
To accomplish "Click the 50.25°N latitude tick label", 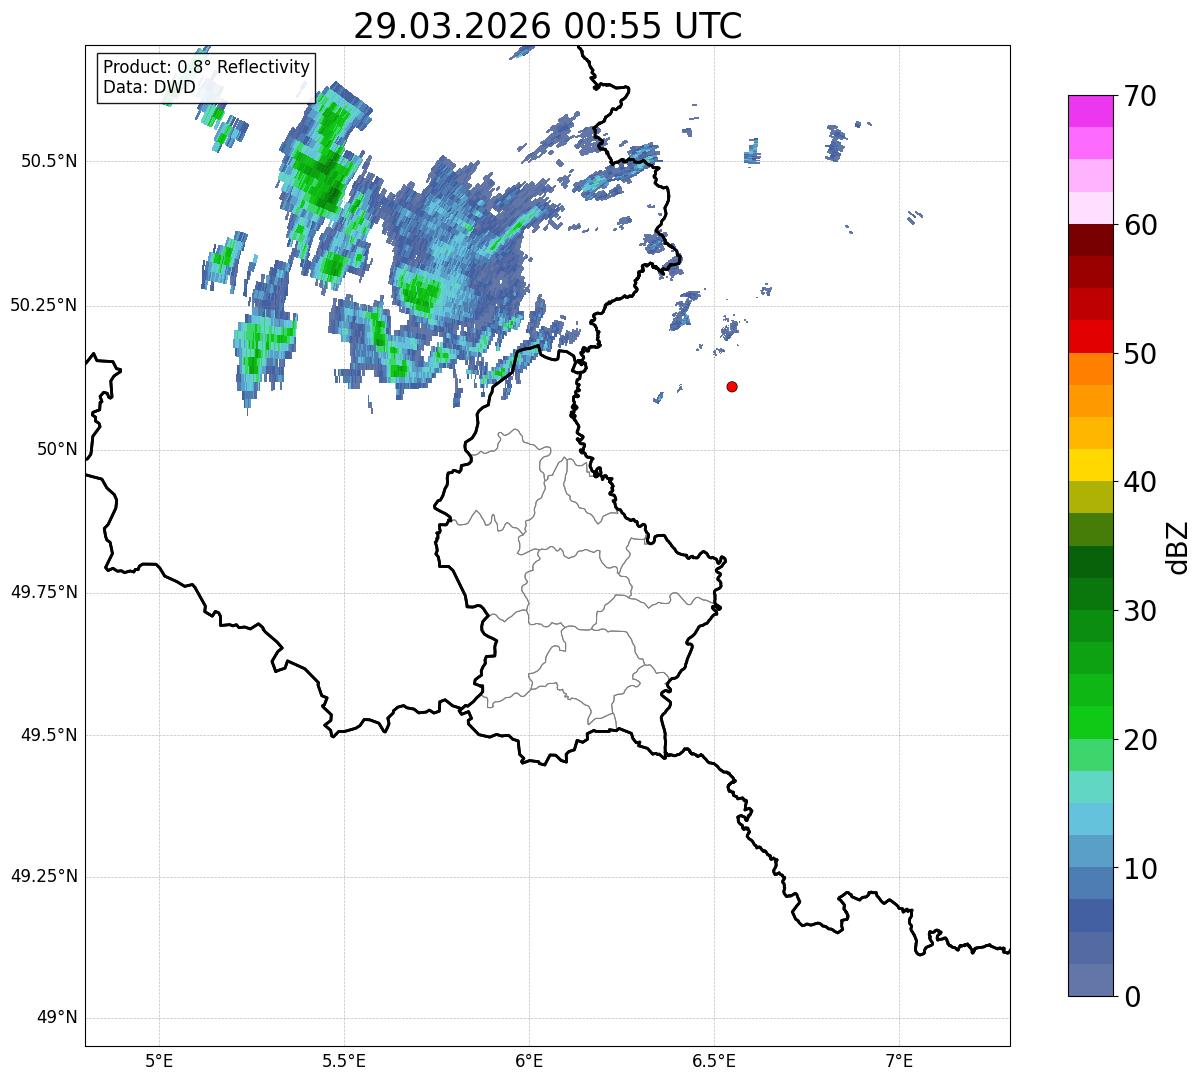I will pyautogui.click(x=44, y=305).
